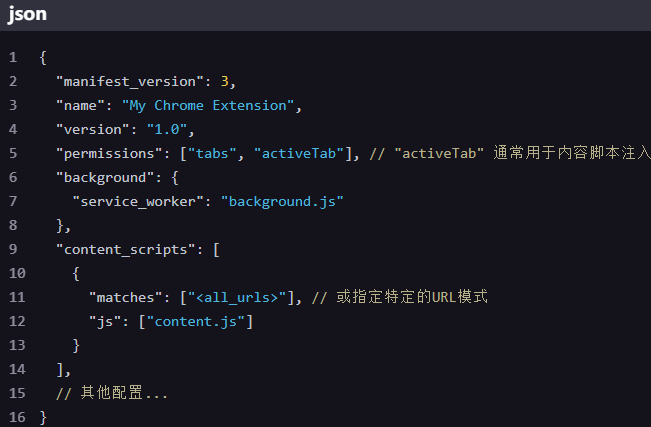This screenshot has width=651, height=427.
Task: Click the "My Chrome Extension" string value
Action: pyautogui.click(x=208, y=106)
